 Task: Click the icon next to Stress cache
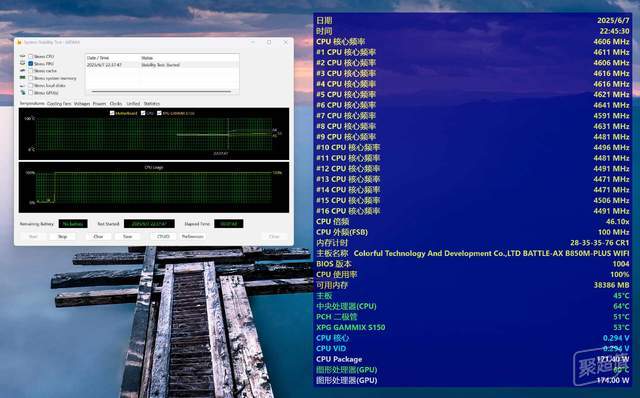(x=23, y=71)
